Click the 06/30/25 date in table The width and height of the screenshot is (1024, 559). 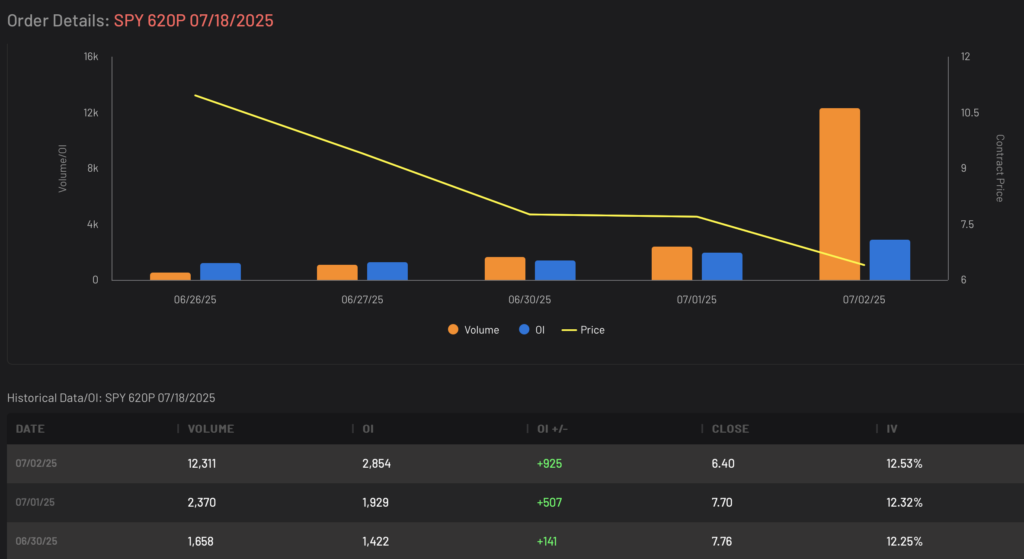[36, 541]
